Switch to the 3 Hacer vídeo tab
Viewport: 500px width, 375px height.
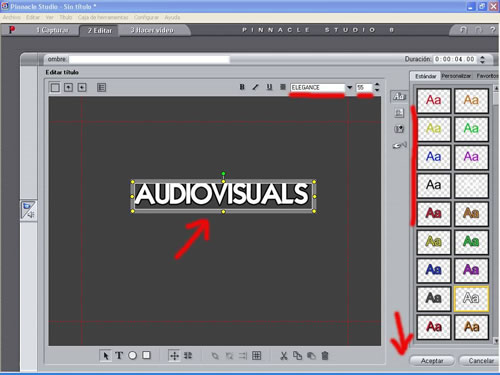(x=152, y=30)
